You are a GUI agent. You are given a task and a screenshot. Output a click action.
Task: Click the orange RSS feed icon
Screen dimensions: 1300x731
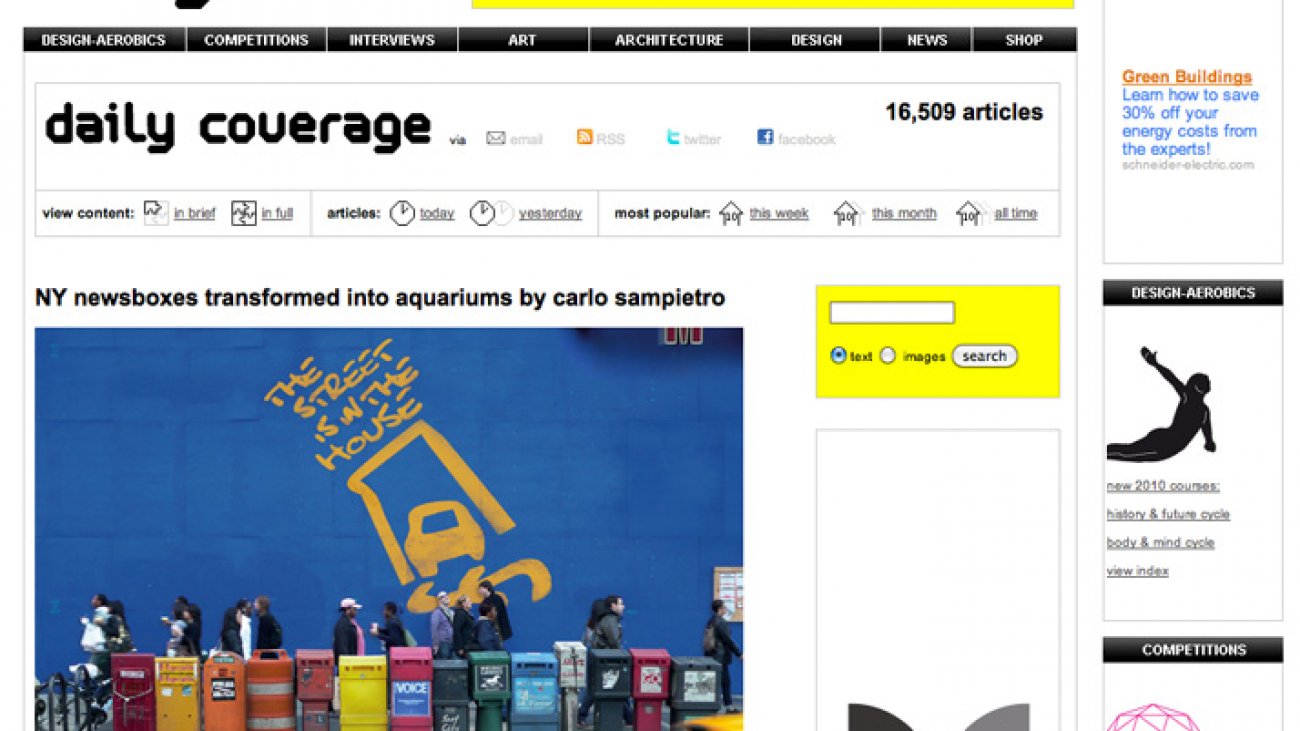(584, 137)
